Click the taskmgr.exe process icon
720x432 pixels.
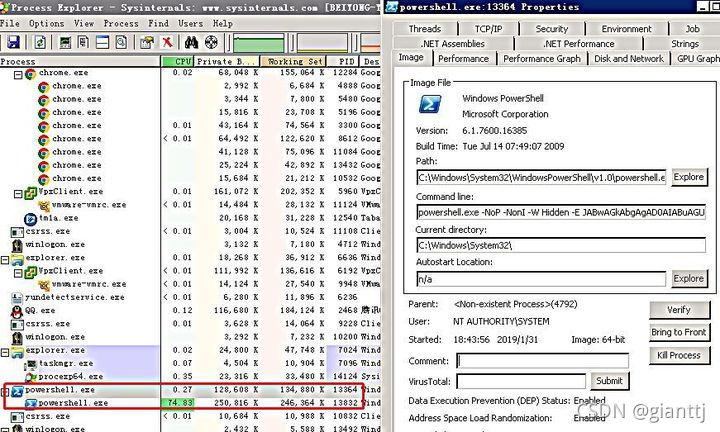pos(31,365)
